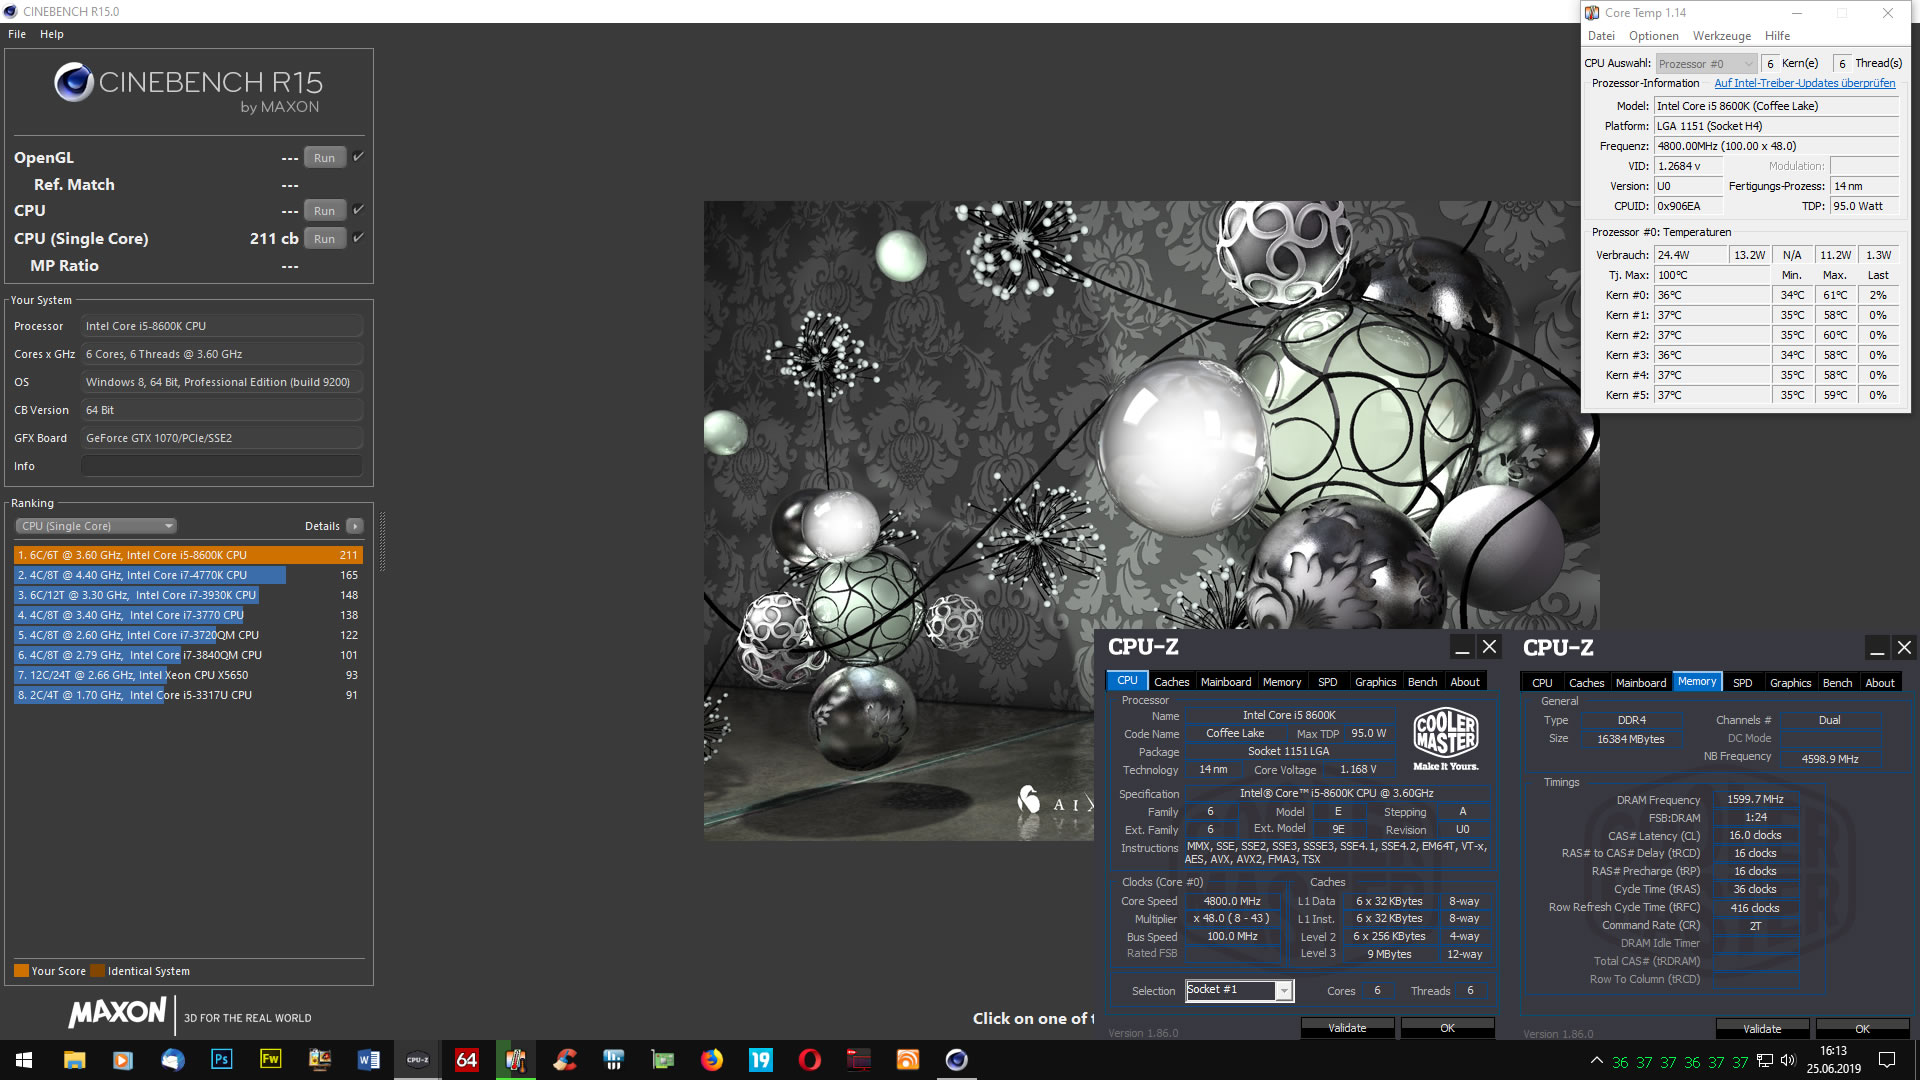Open Opera browser taskbar icon
This screenshot has width=1920, height=1080.
click(810, 1060)
